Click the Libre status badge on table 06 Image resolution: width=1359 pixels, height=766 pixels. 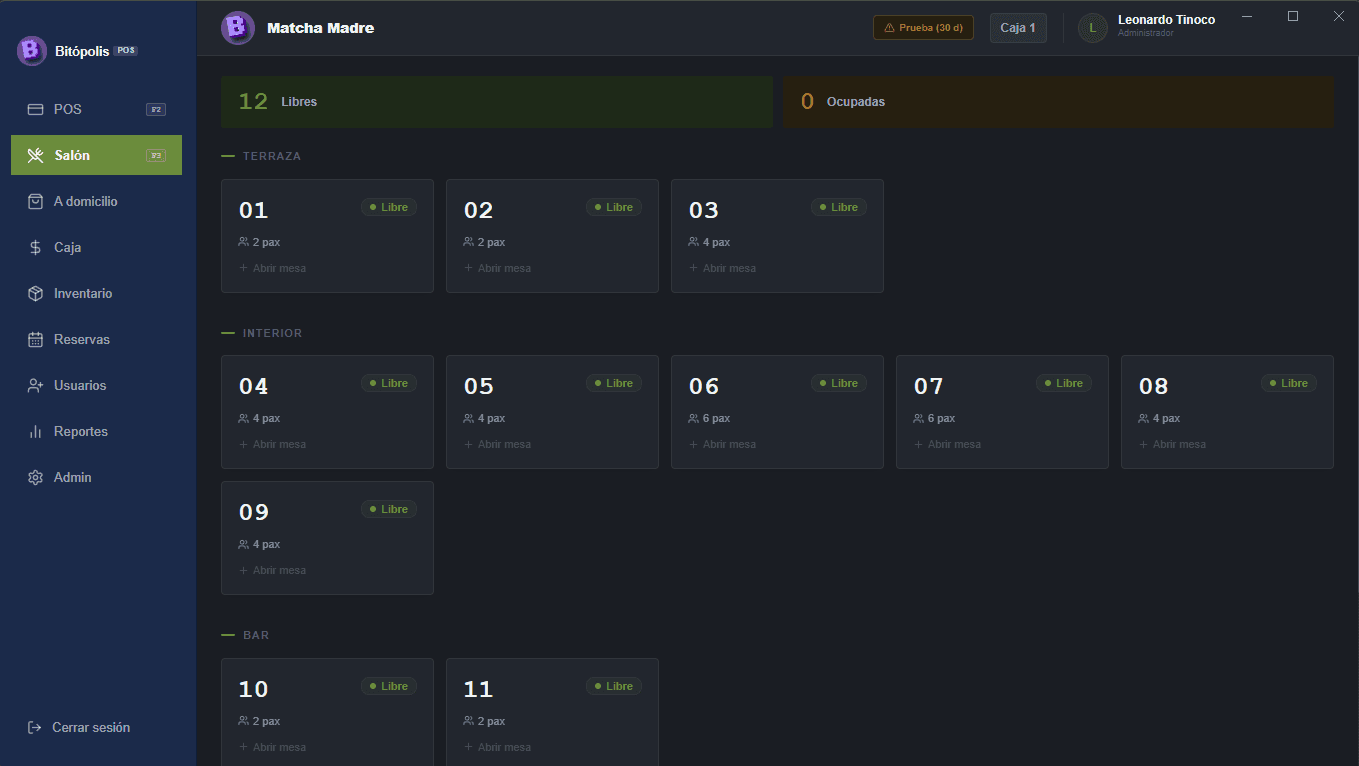(x=839, y=383)
